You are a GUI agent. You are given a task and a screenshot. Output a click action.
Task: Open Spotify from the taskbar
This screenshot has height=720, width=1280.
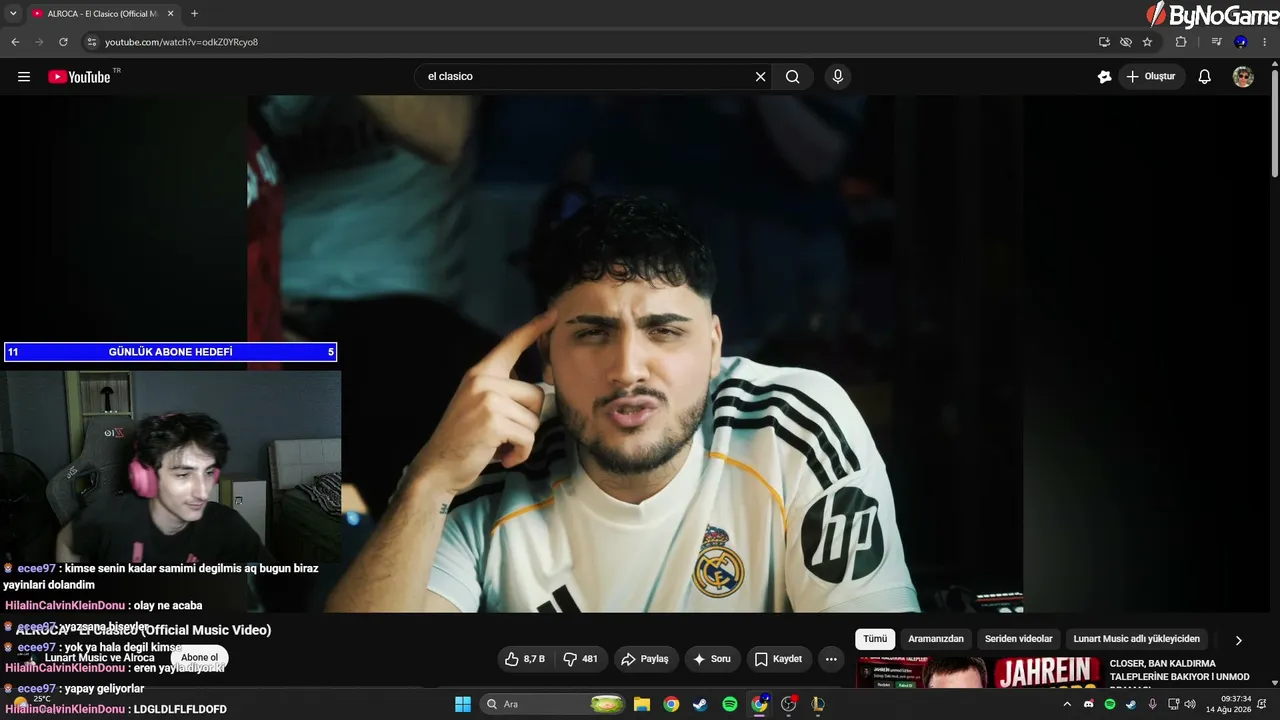click(x=730, y=704)
